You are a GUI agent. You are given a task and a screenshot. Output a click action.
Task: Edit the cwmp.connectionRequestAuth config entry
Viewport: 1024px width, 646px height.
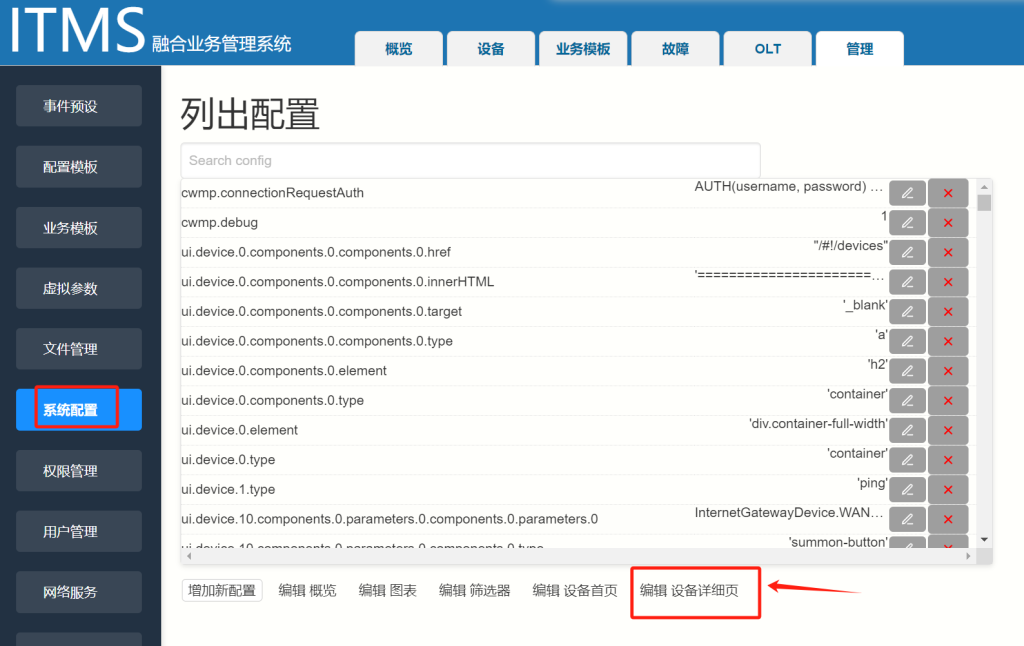pyautogui.click(x=907, y=193)
